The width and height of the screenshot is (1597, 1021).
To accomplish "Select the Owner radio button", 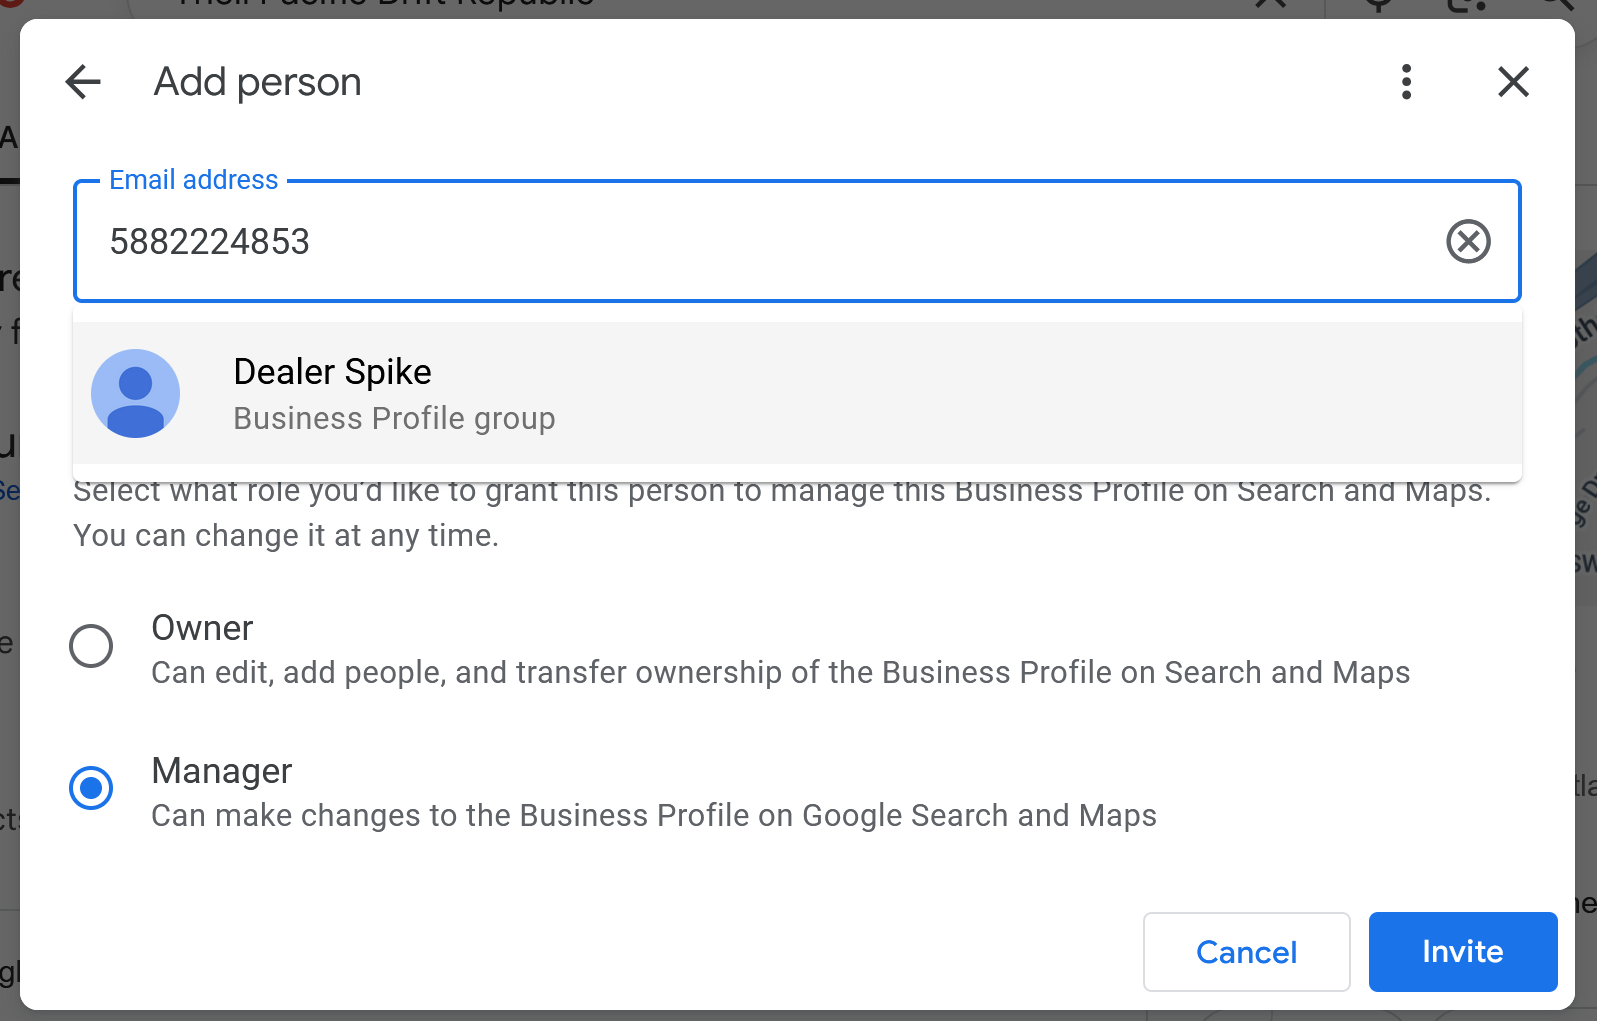I will coord(91,646).
